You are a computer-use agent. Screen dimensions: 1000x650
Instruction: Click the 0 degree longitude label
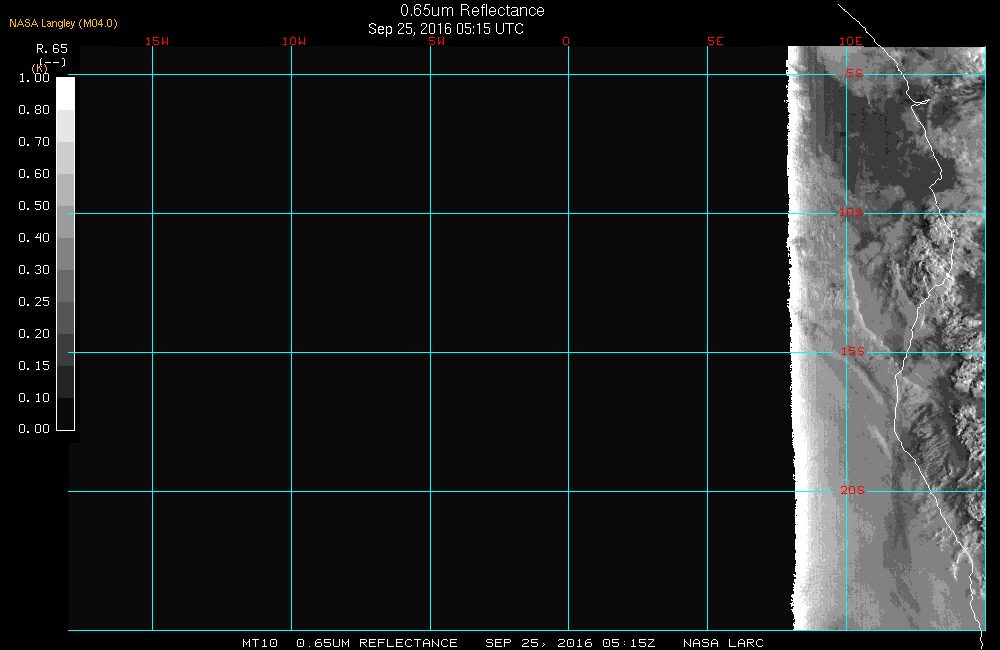(x=566, y=41)
